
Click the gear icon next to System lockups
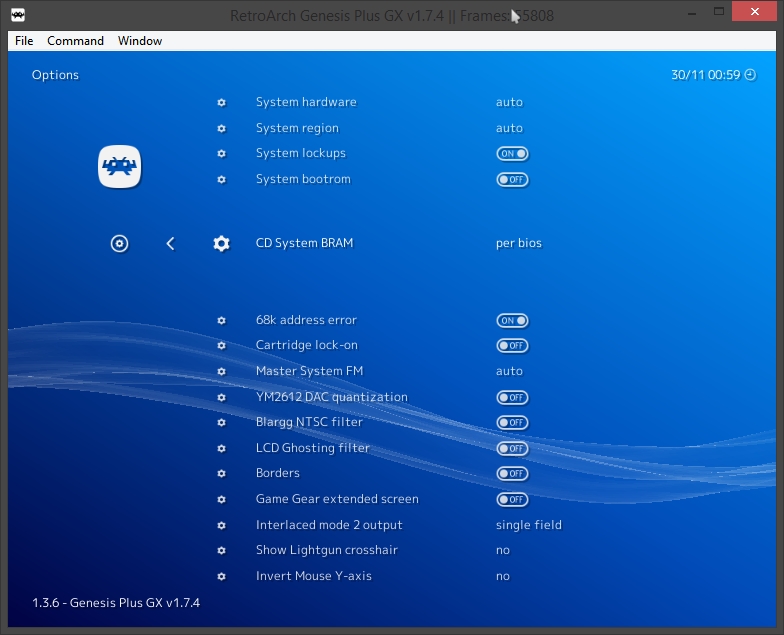point(222,154)
